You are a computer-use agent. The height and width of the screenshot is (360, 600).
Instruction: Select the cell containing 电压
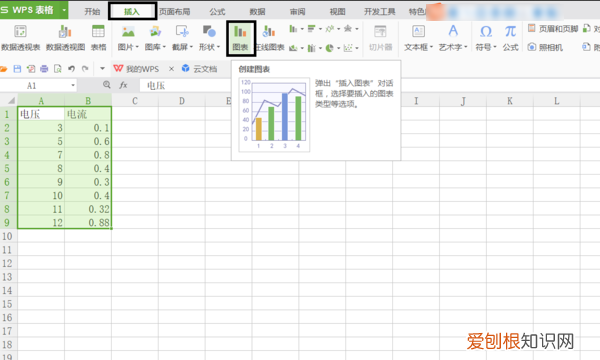[x=41, y=114]
